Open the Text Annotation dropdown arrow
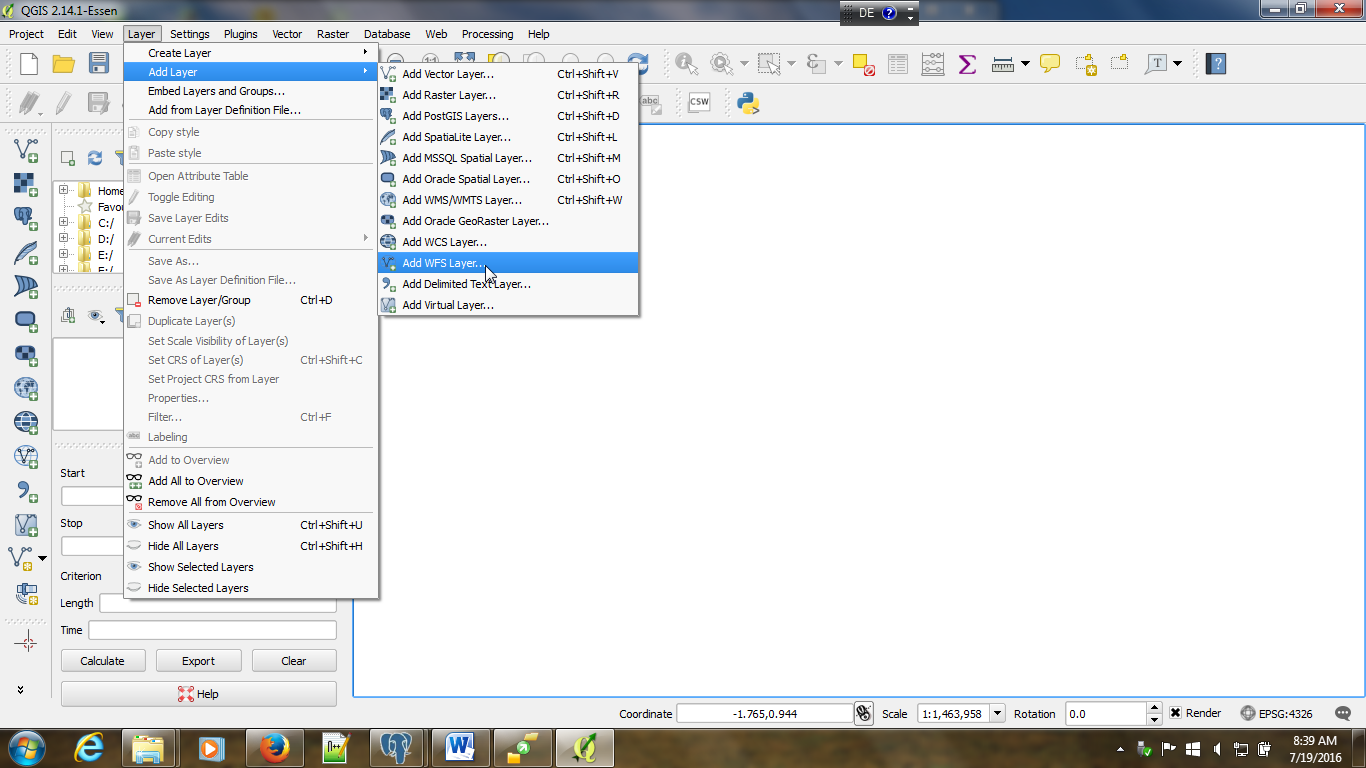Viewport: 1366px width, 768px height. [x=1177, y=64]
